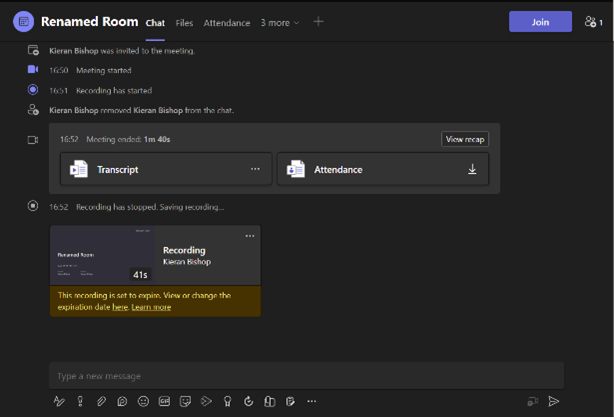
Task: Click the Viva Learning icon in compose toolbar
Action: coord(269,401)
